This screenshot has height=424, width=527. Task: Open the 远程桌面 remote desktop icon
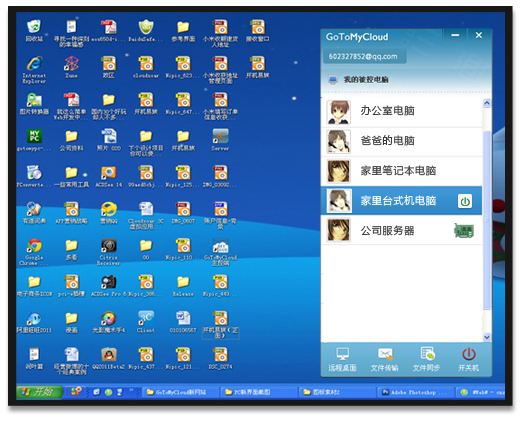(342, 360)
